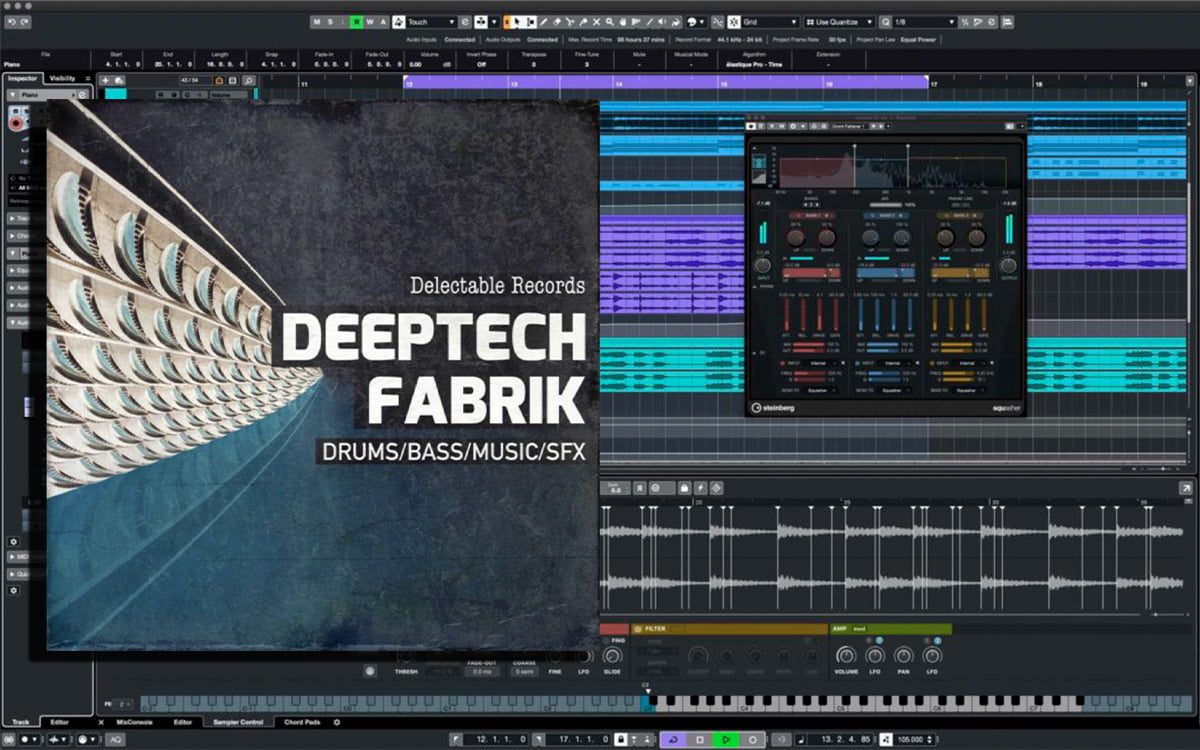Open the Chord Pads tab
This screenshot has height=750, width=1200.
click(x=302, y=722)
